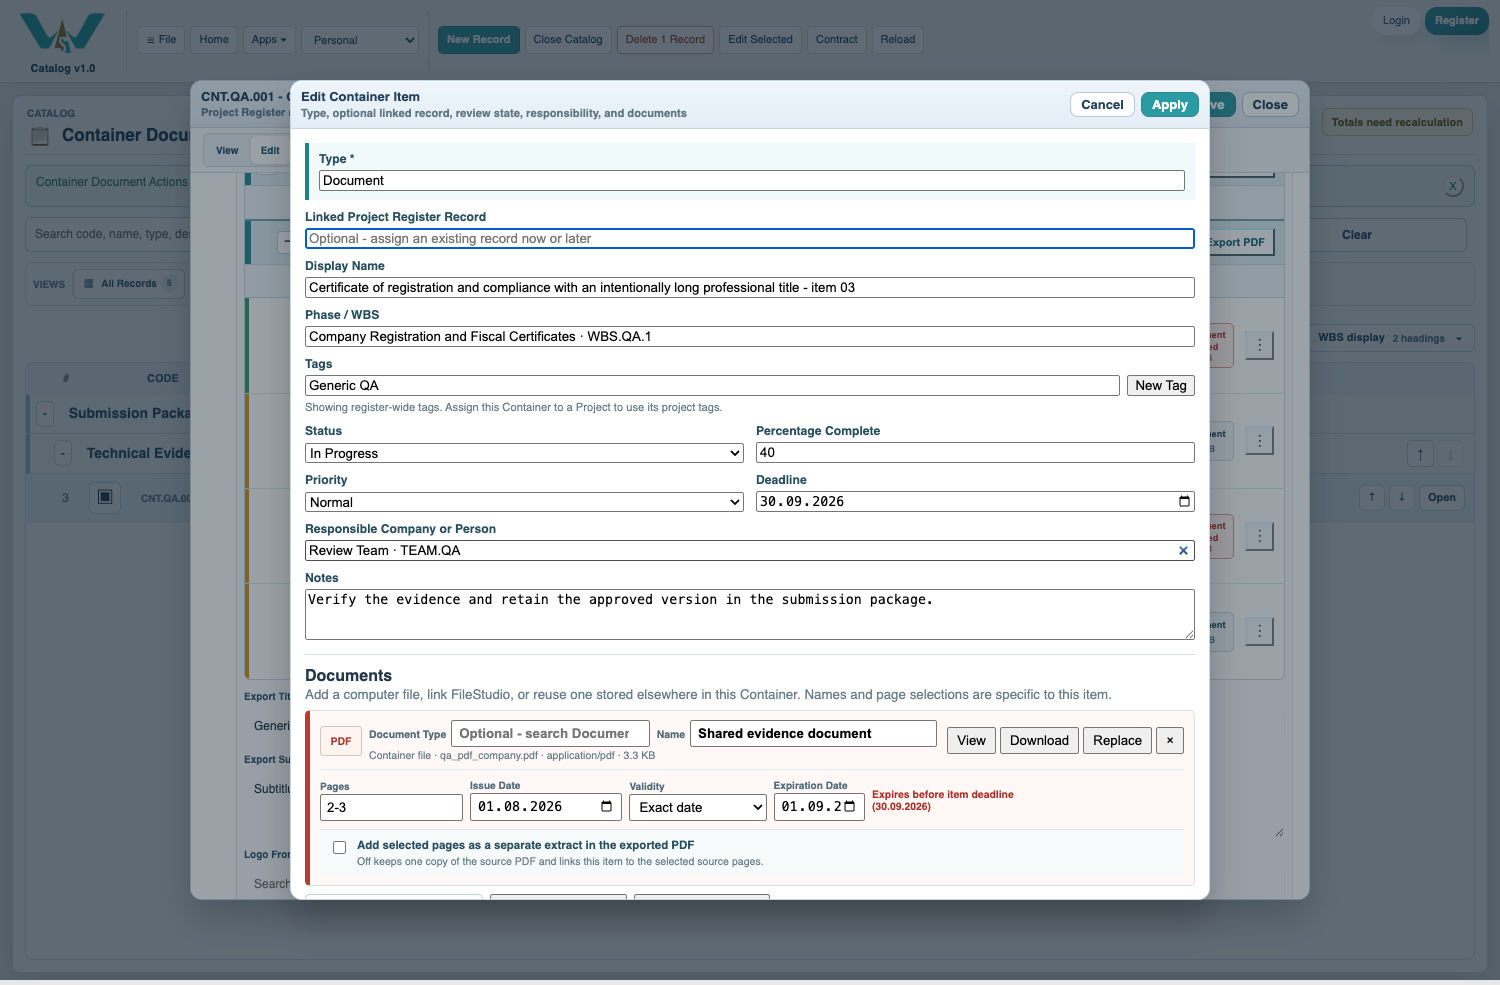1500x985 pixels.
Task: Click the PDF file type badge
Action: click(340, 741)
